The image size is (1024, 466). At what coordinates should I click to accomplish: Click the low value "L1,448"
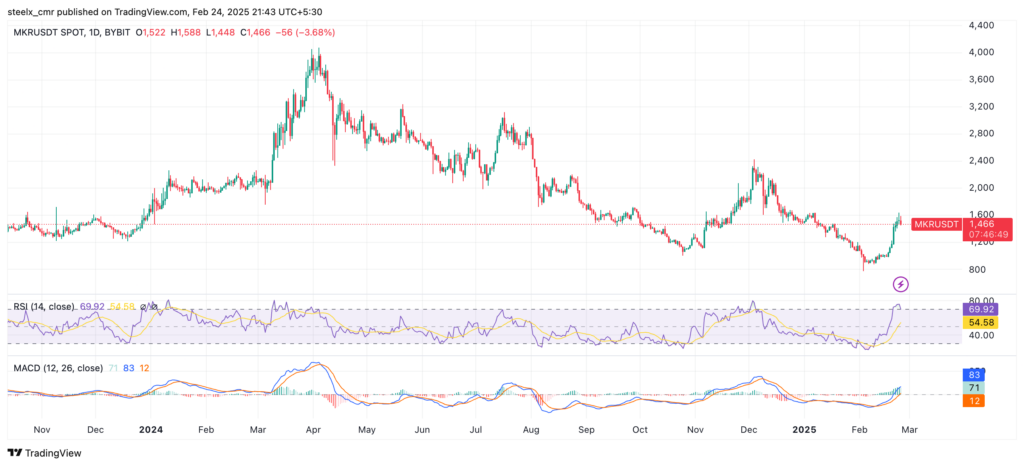(x=219, y=32)
